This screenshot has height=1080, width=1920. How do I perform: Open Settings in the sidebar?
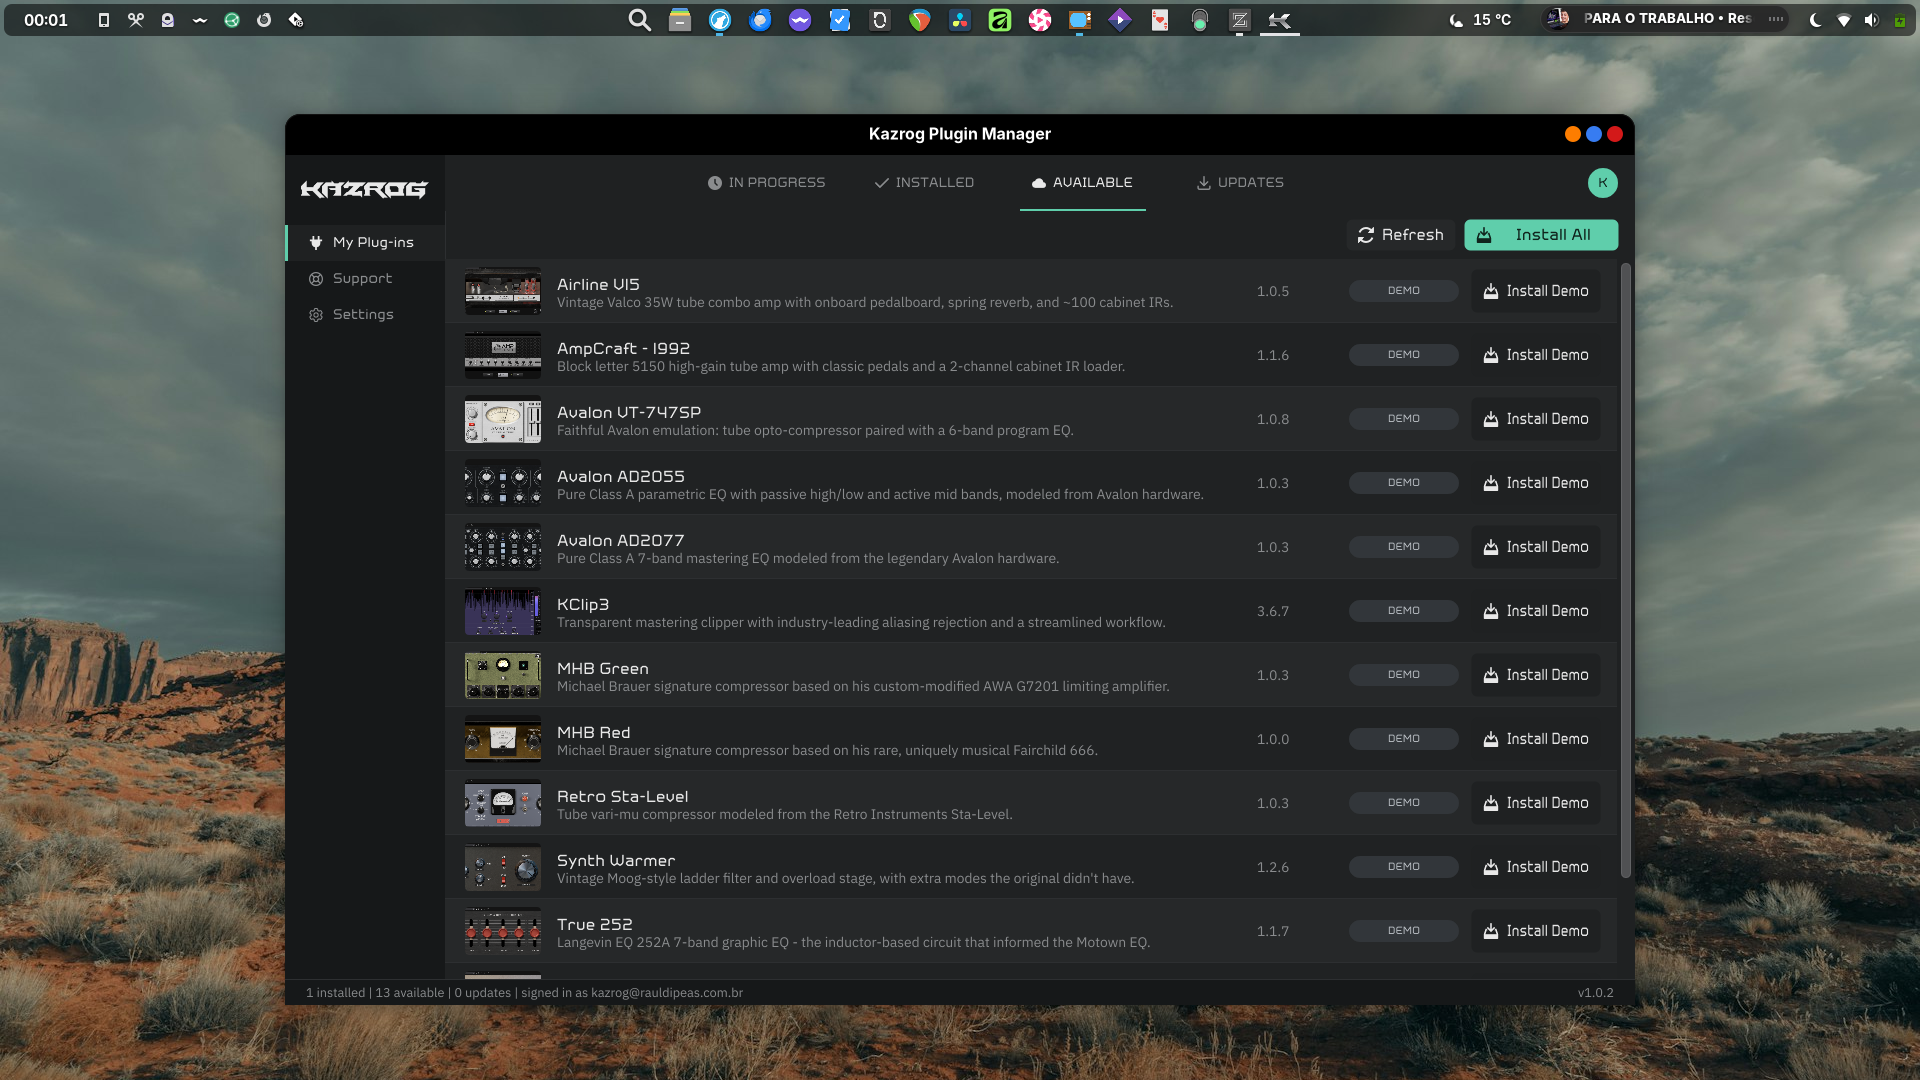(365, 315)
